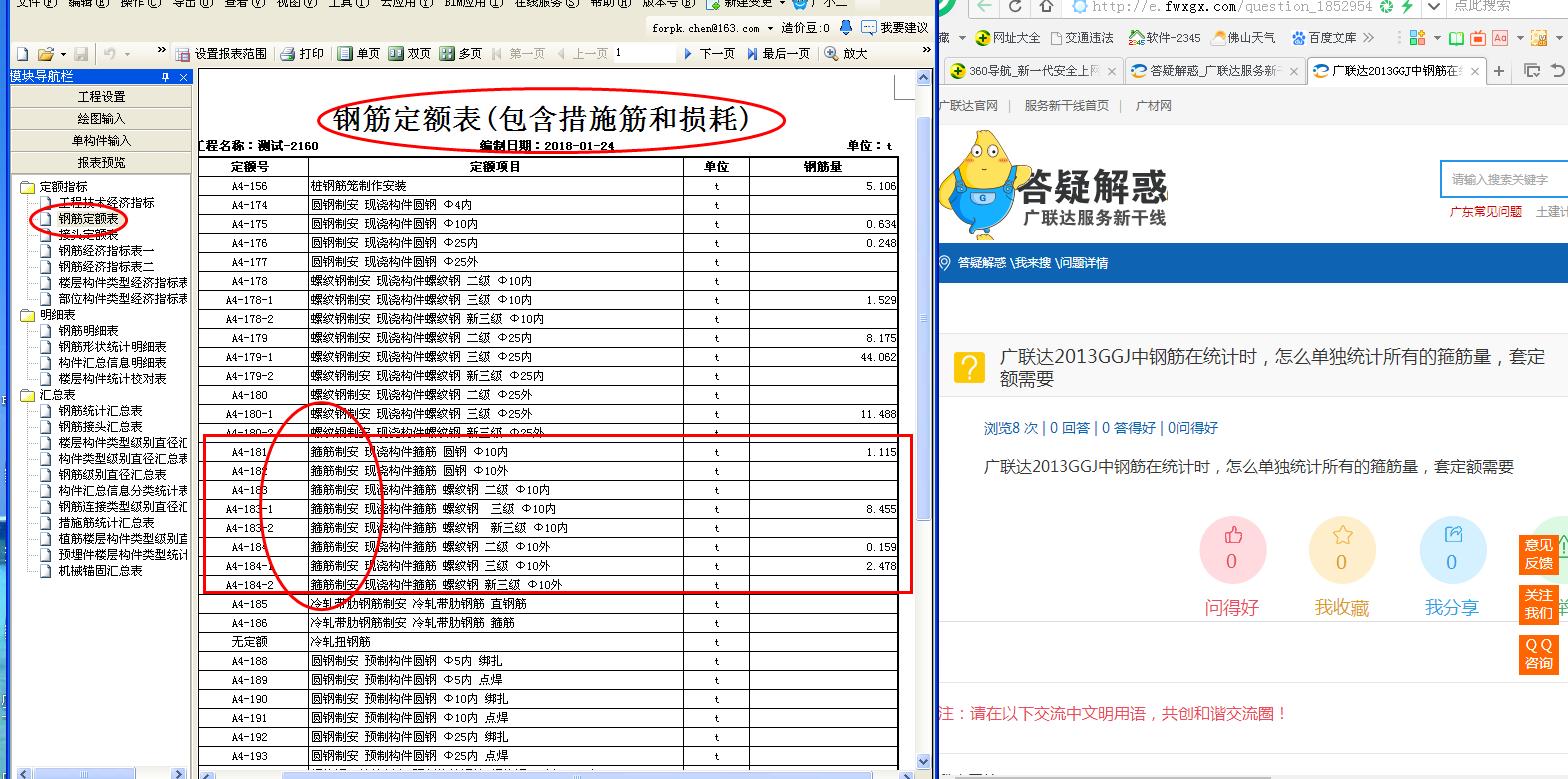Open the 工程设置 module
Image resolution: width=1568 pixels, height=779 pixels.
[101, 97]
